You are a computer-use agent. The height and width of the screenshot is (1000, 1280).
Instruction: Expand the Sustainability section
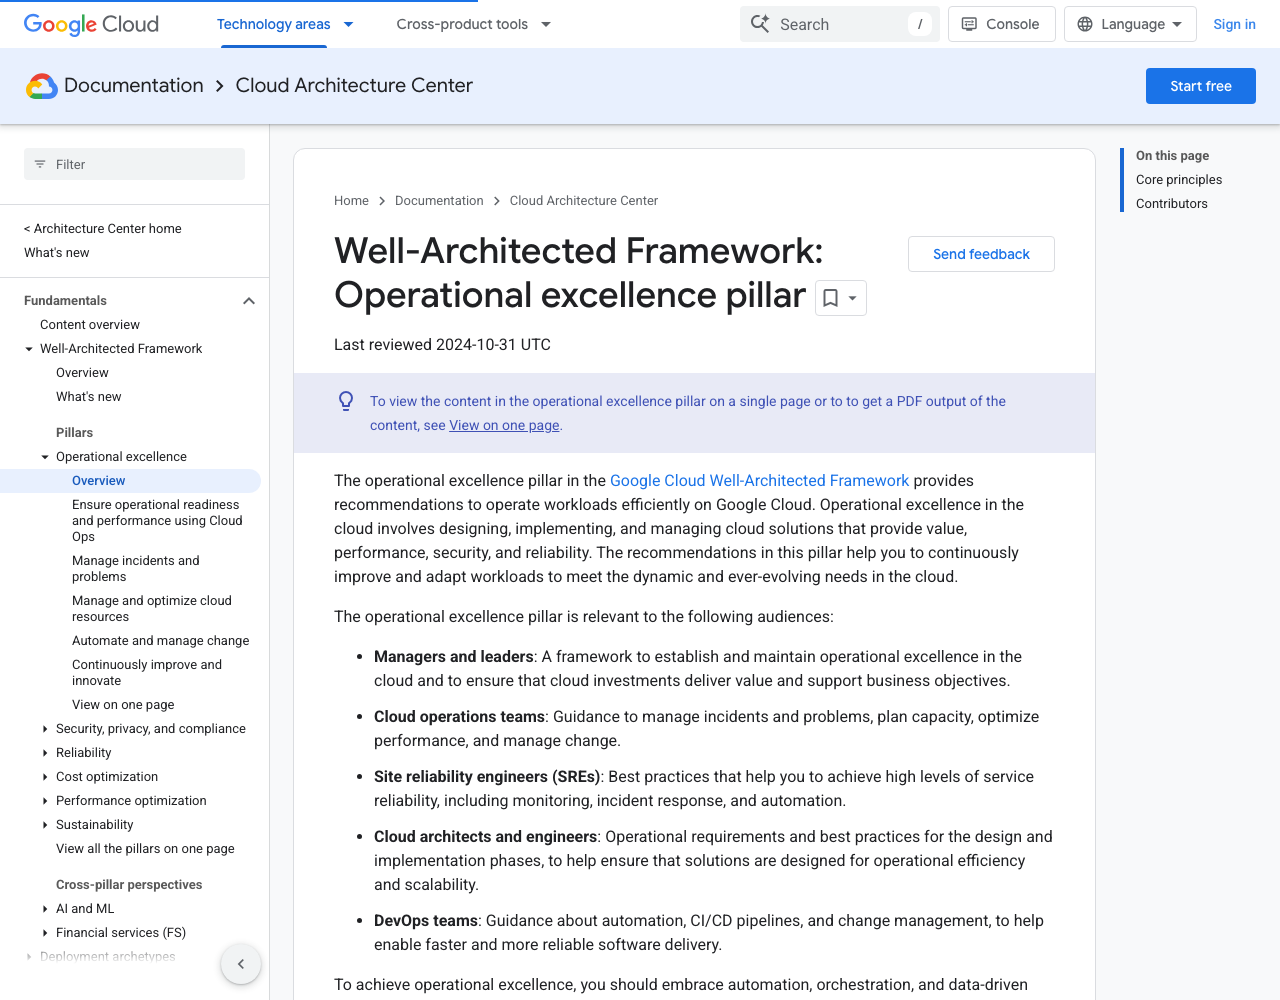tap(45, 825)
